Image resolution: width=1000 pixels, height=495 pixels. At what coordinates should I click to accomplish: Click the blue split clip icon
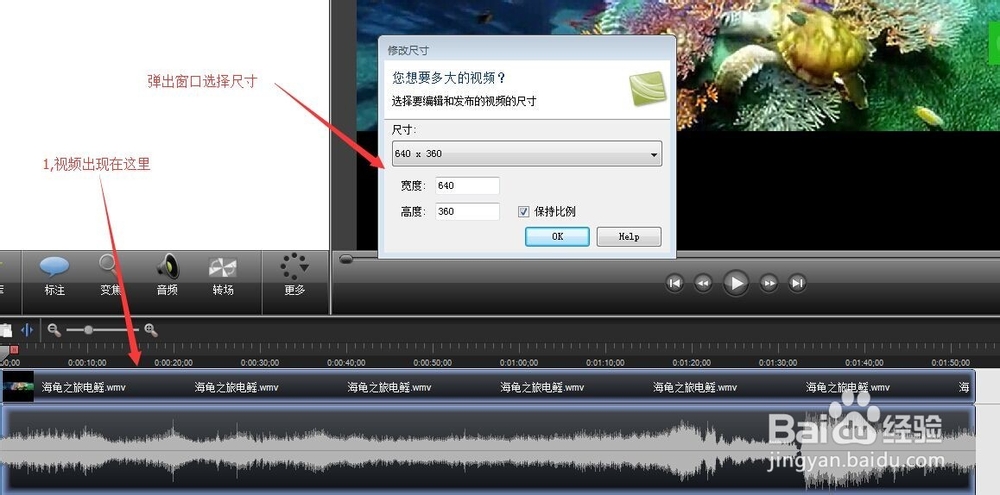point(27,330)
